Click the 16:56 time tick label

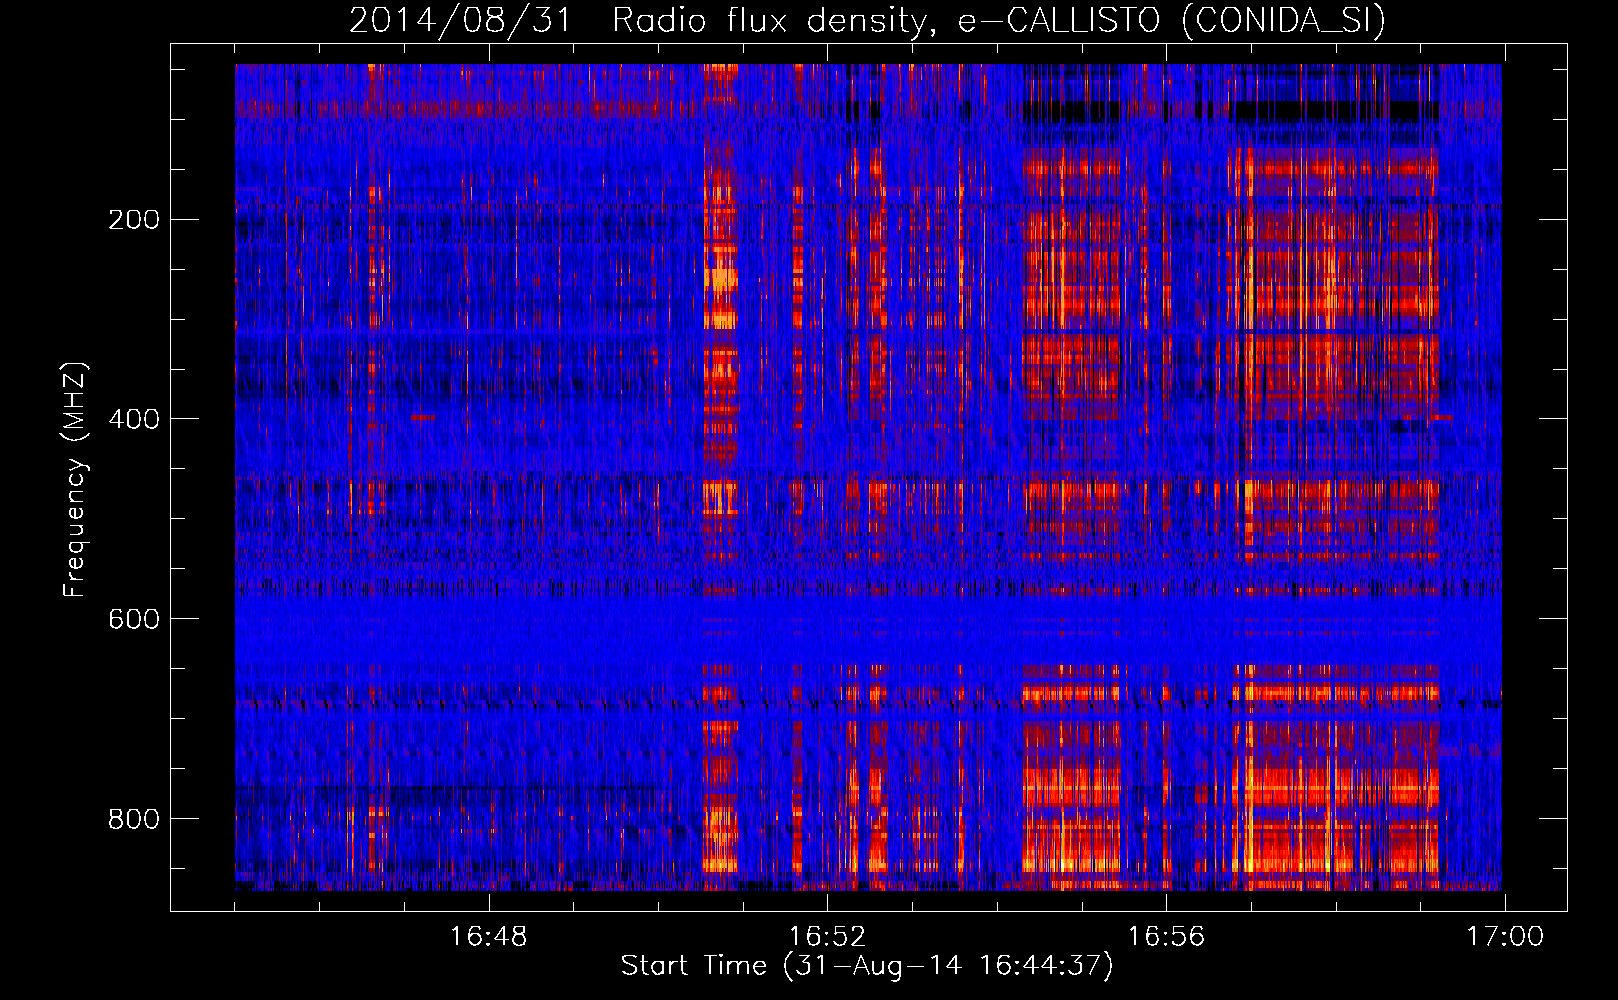tap(1166, 937)
